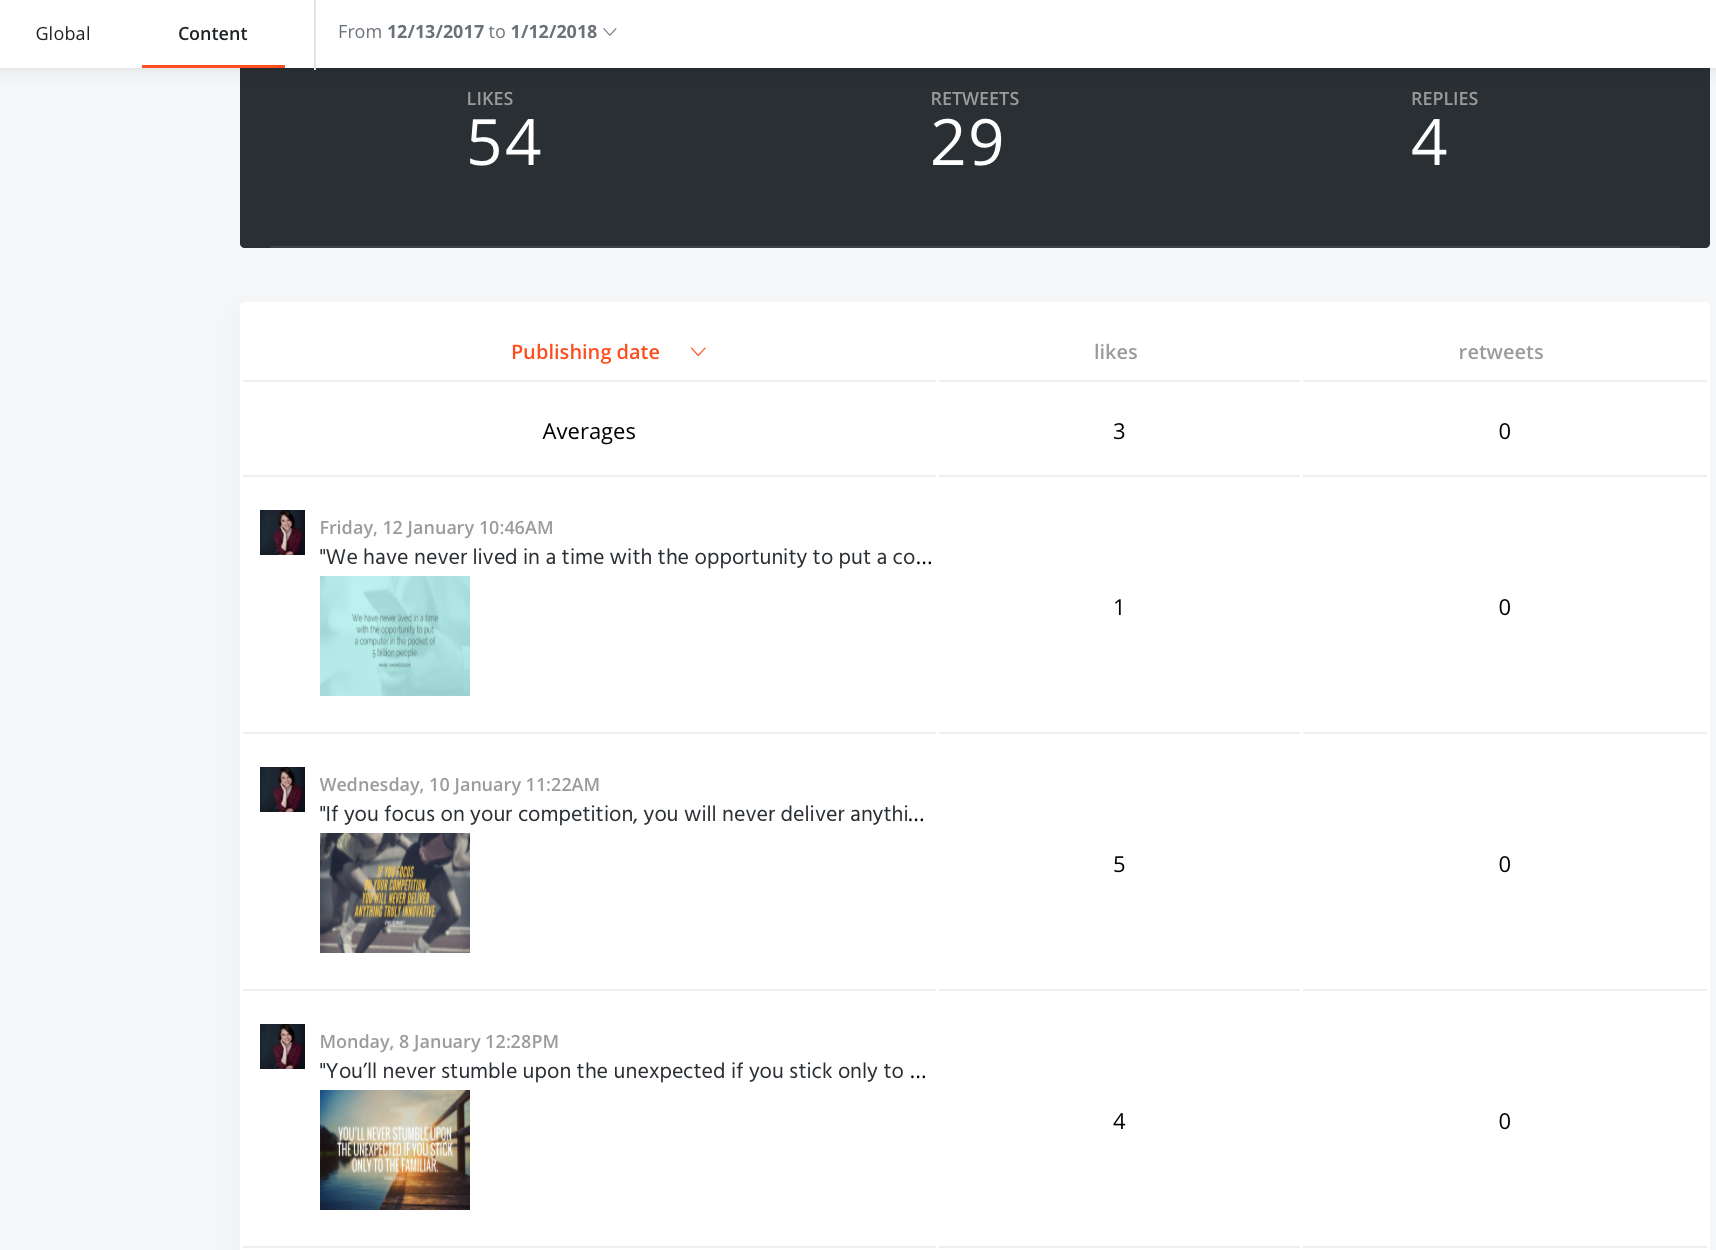
Task: Toggle the Publishing date sort arrow
Action: point(698,352)
